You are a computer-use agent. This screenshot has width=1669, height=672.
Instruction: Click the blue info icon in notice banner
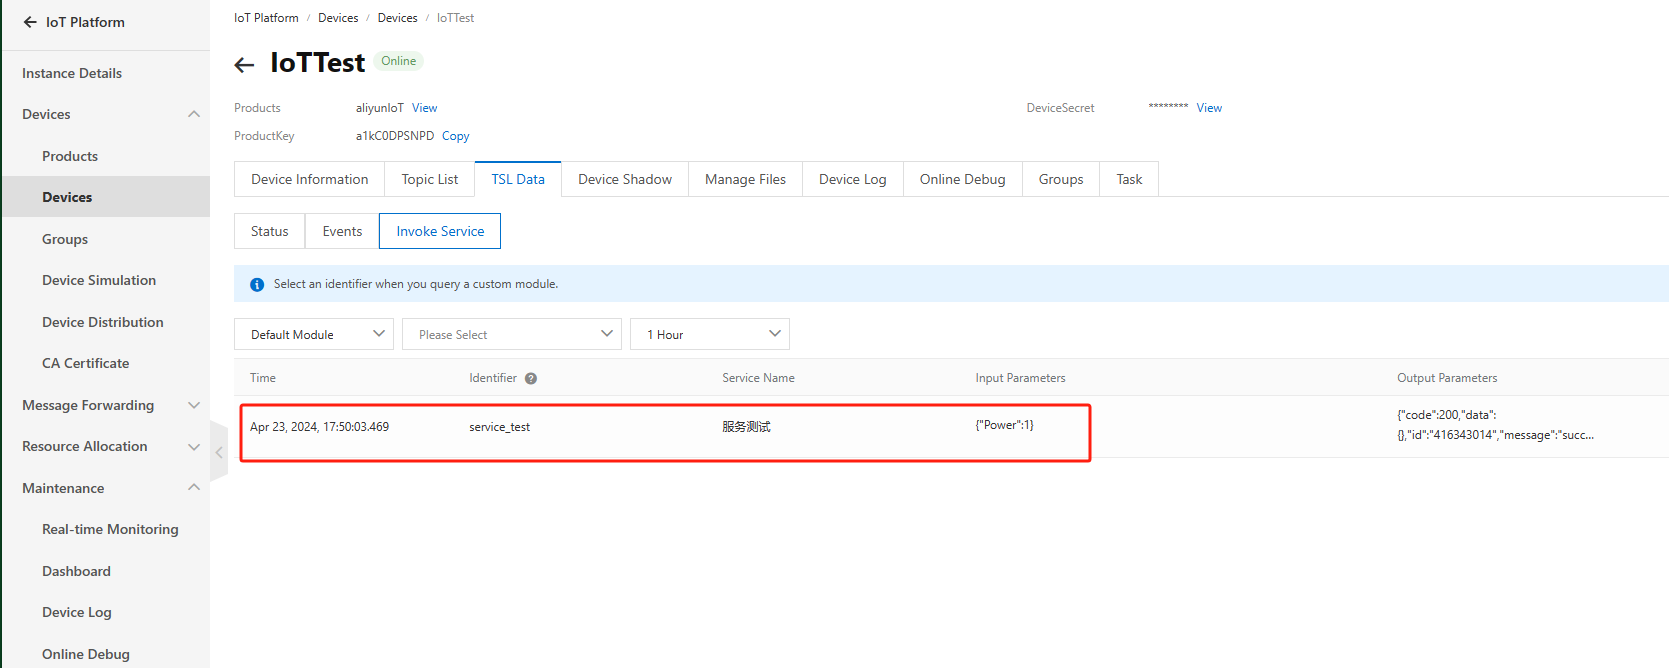tap(257, 285)
